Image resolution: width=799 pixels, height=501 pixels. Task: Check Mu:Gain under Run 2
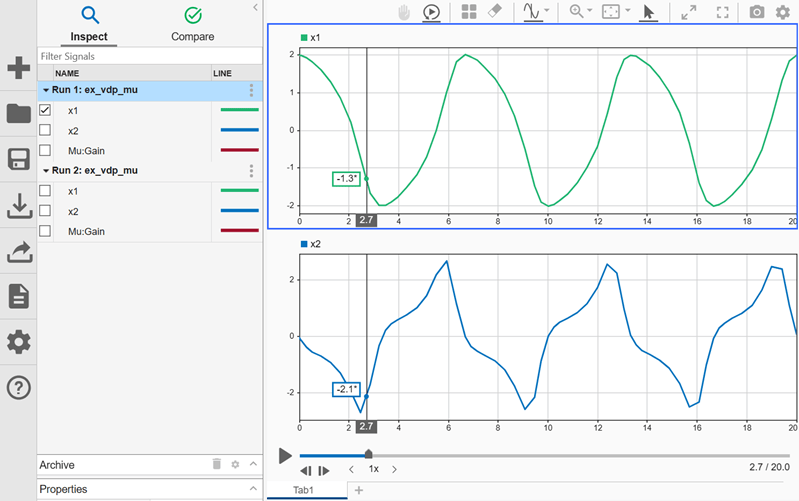tap(45, 231)
